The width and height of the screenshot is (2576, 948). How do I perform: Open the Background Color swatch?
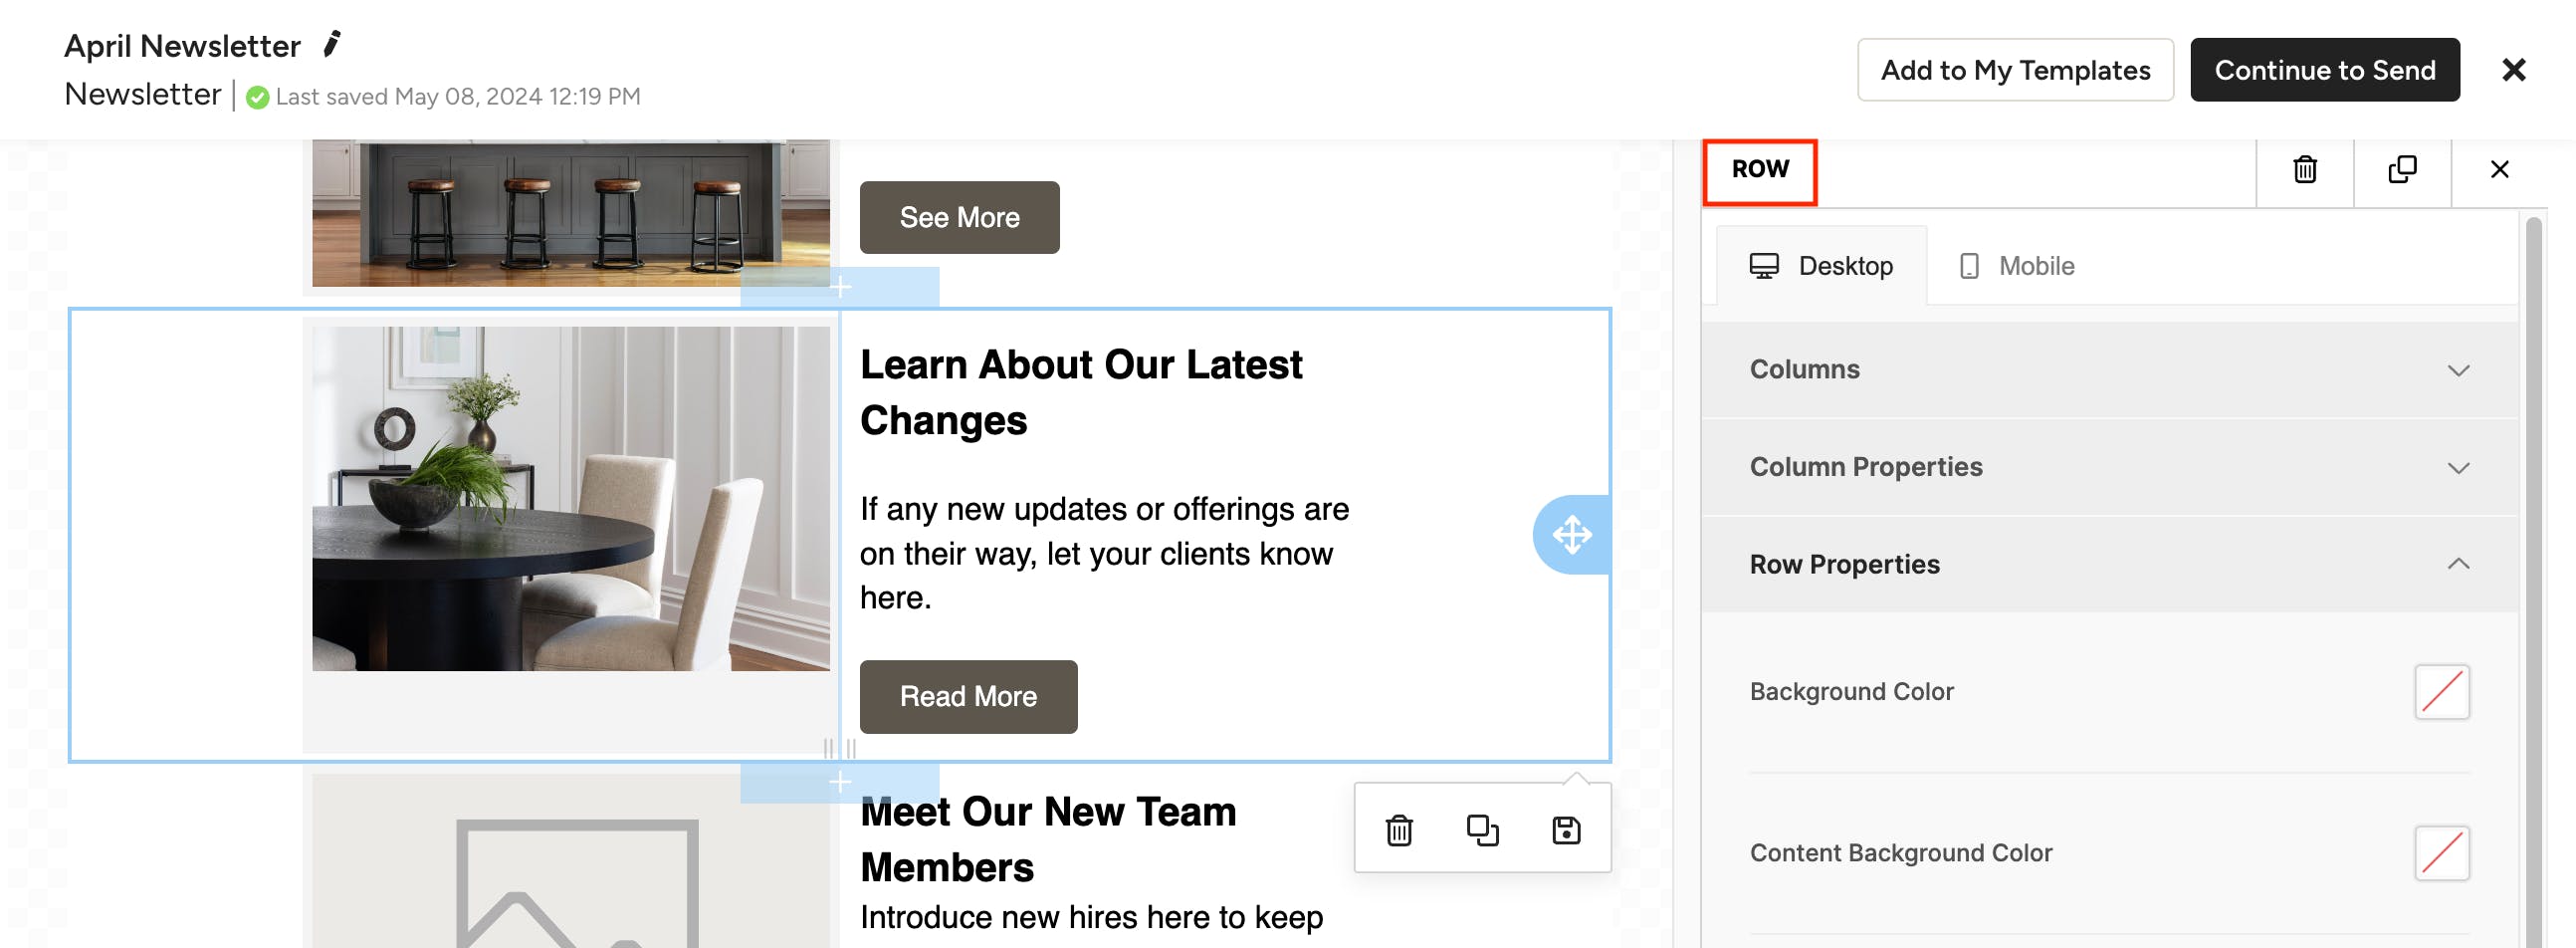click(x=2441, y=691)
